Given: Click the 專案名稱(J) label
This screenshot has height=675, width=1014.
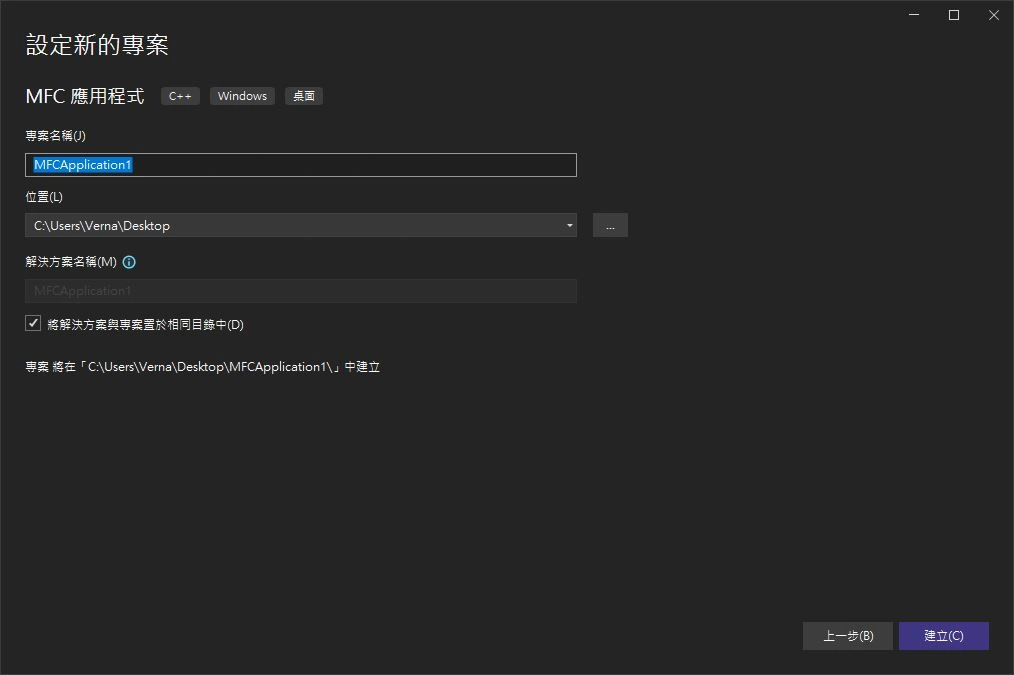Looking at the screenshot, I should click(x=56, y=136).
